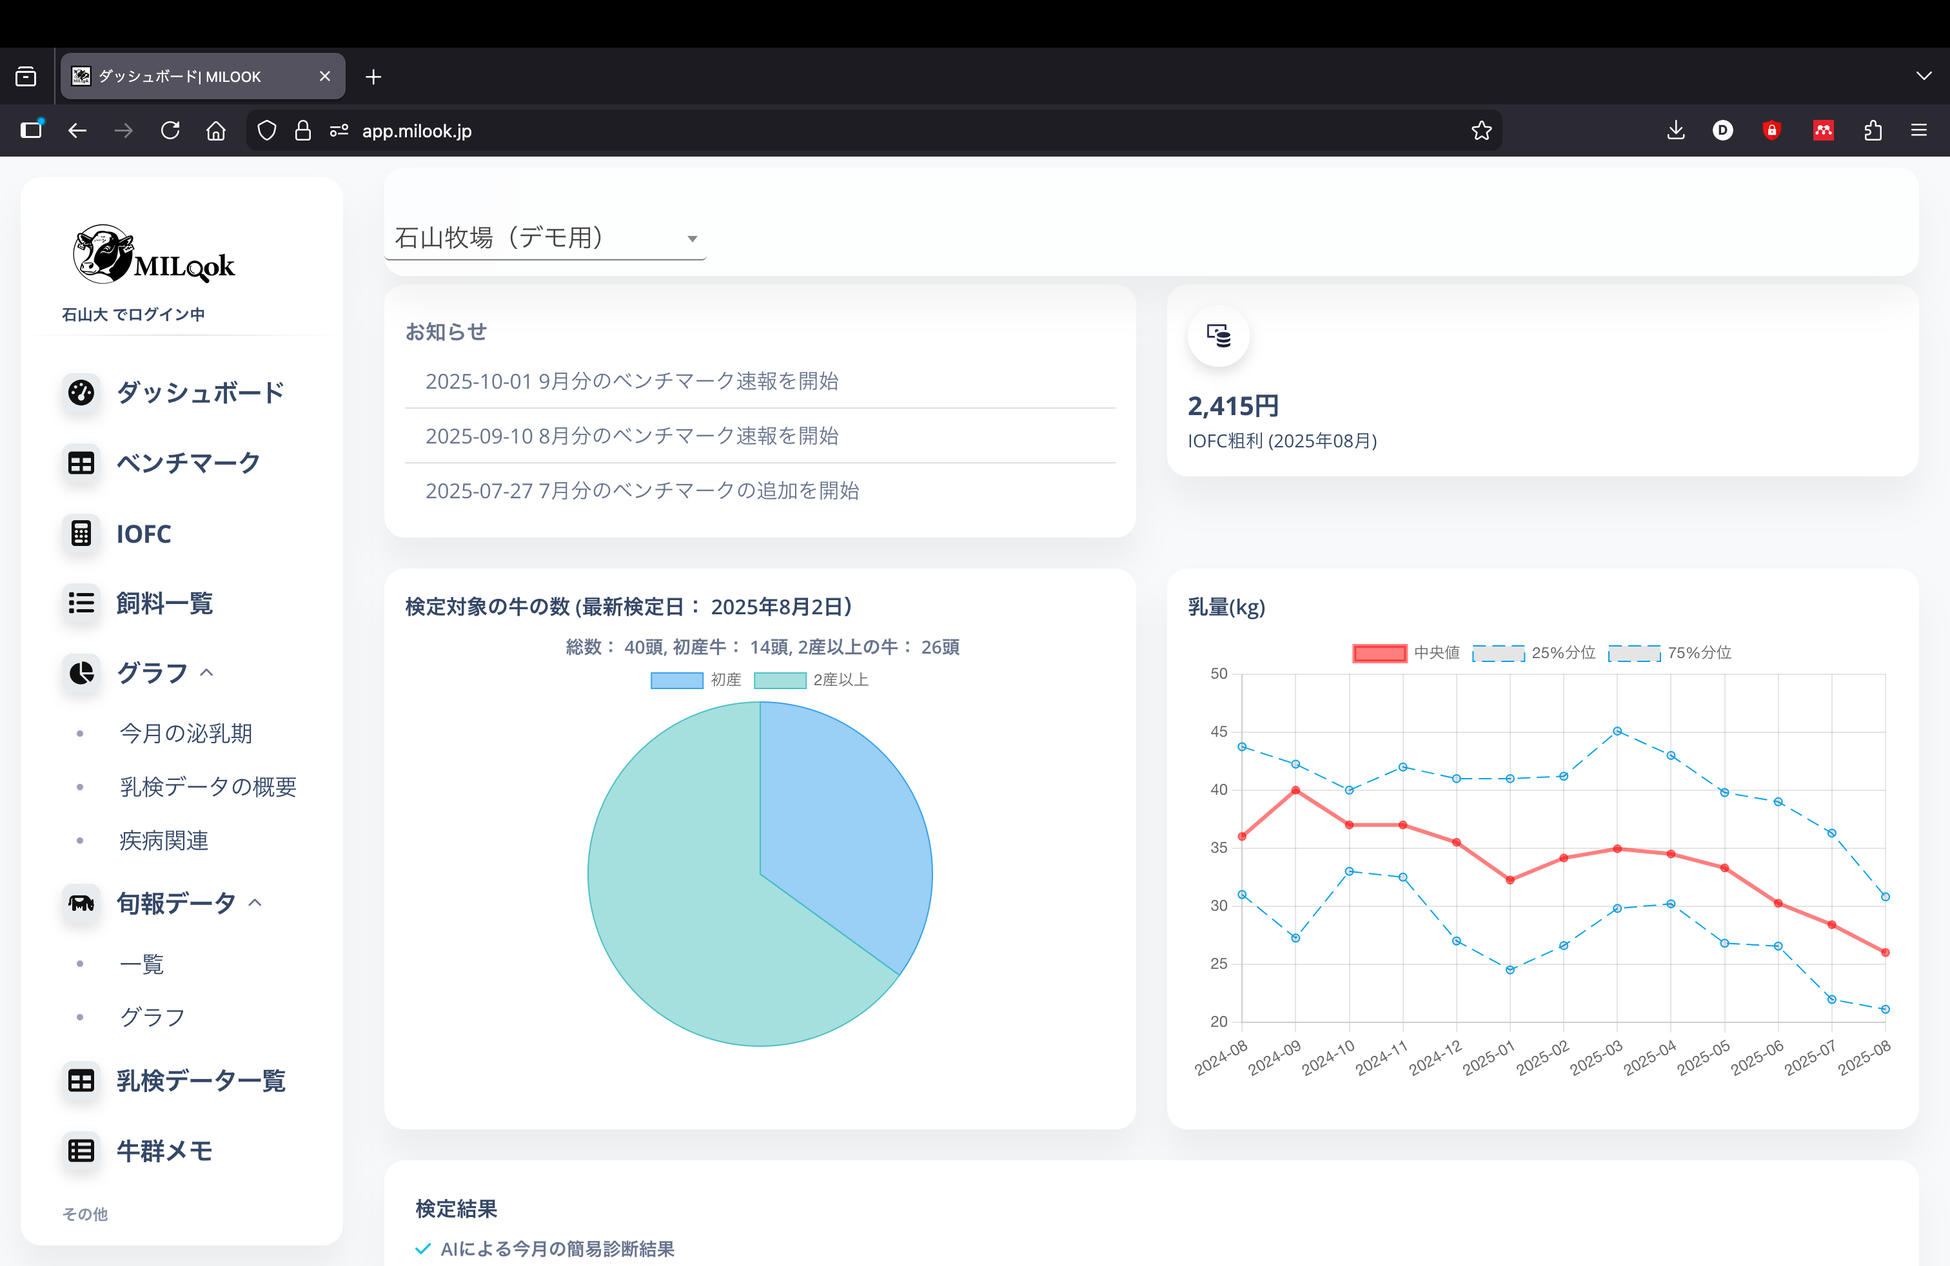Click the cow icon beside 旬報データ
This screenshot has width=1950, height=1266.
[x=81, y=903]
